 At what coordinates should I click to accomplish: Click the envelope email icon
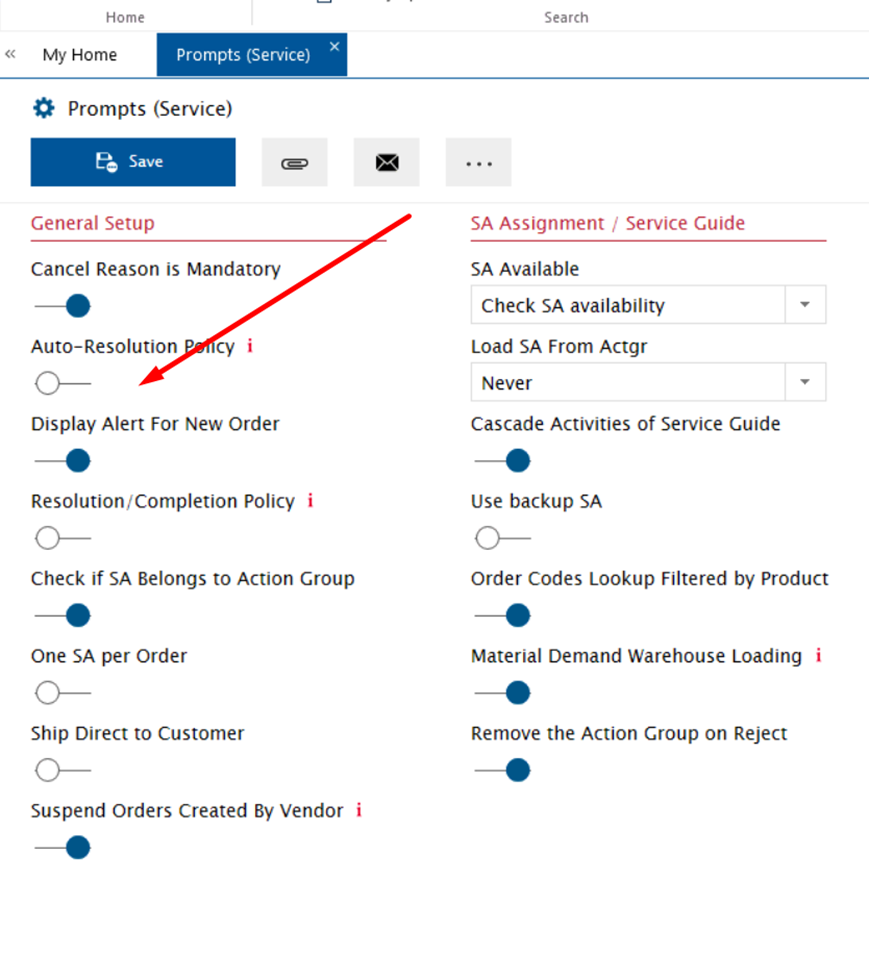coord(387,162)
